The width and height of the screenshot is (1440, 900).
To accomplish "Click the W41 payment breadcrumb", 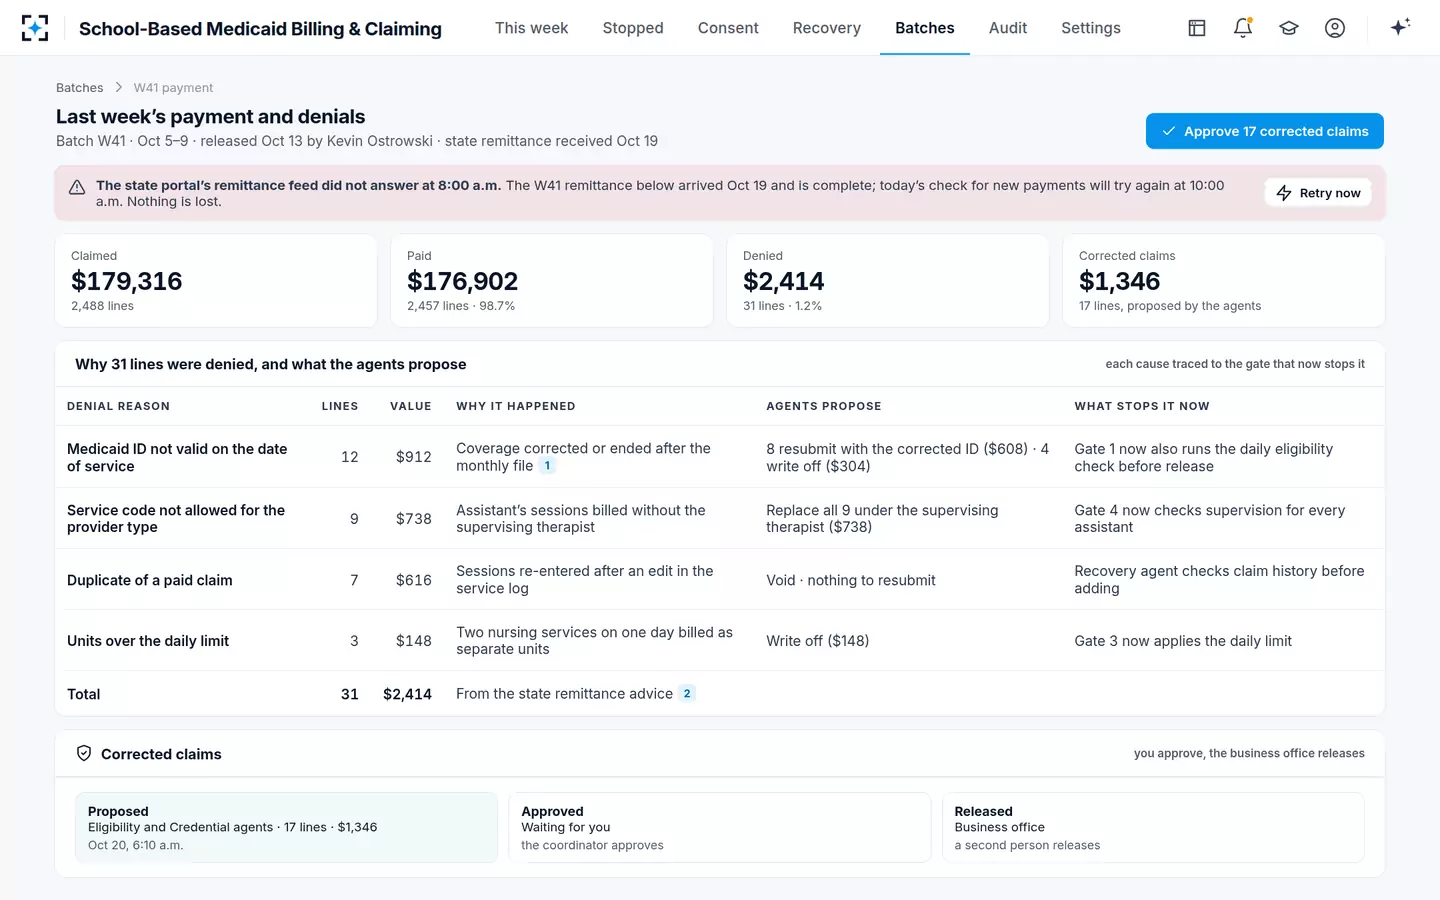I will click(x=173, y=88).
